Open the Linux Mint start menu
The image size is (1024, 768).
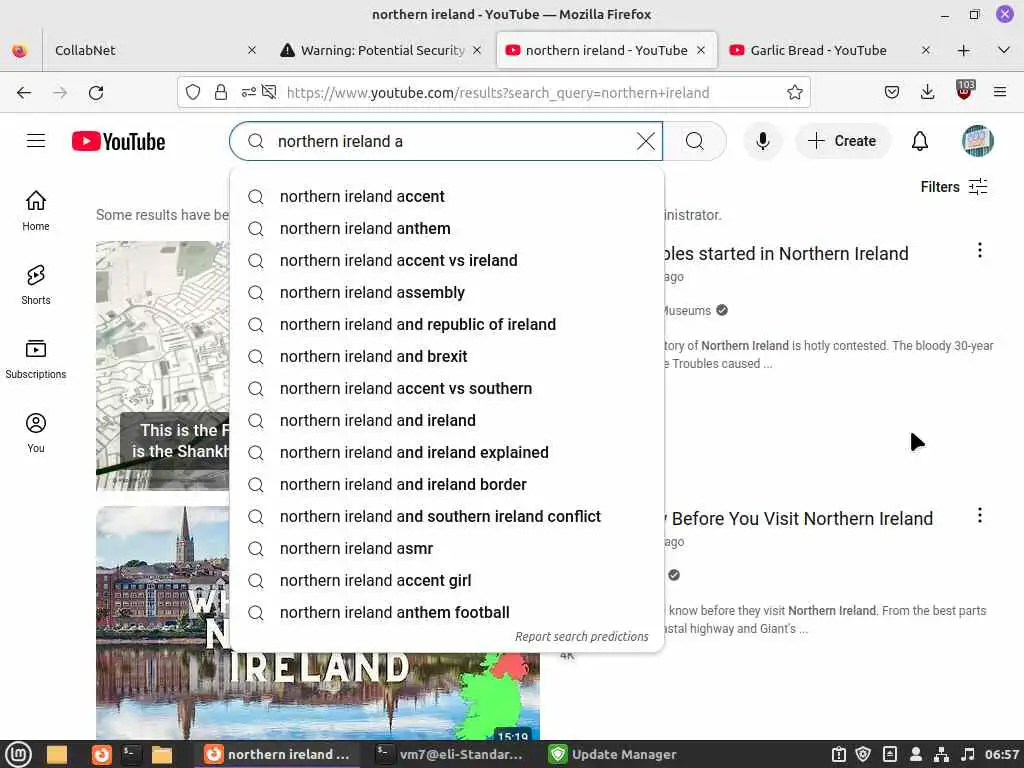click(19, 754)
